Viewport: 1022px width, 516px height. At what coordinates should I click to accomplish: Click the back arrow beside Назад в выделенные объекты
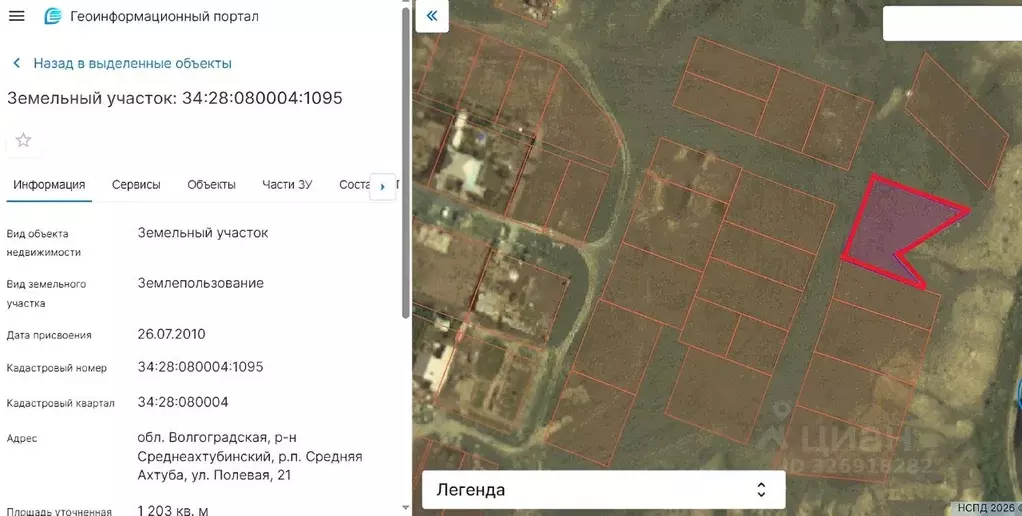pyautogui.click(x=17, y=63)
